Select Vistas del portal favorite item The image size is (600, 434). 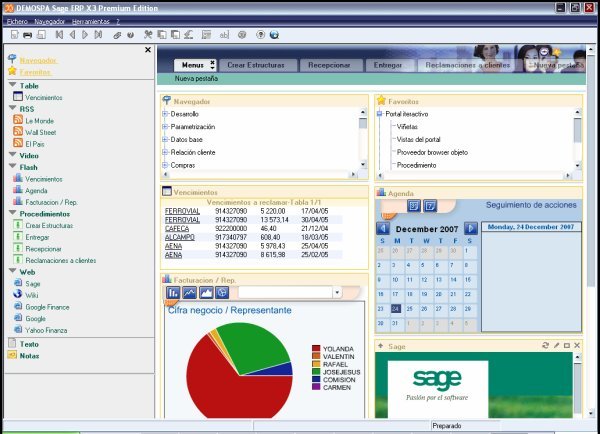pos(418,140)
